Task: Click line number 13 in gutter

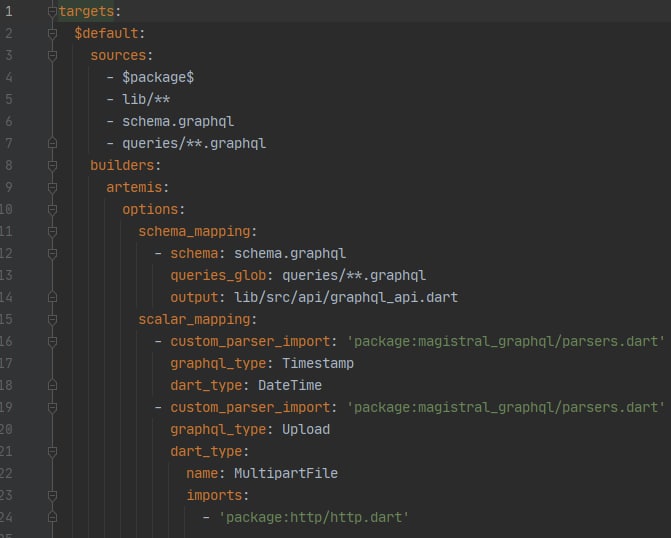Action: [x=6, y=275]
